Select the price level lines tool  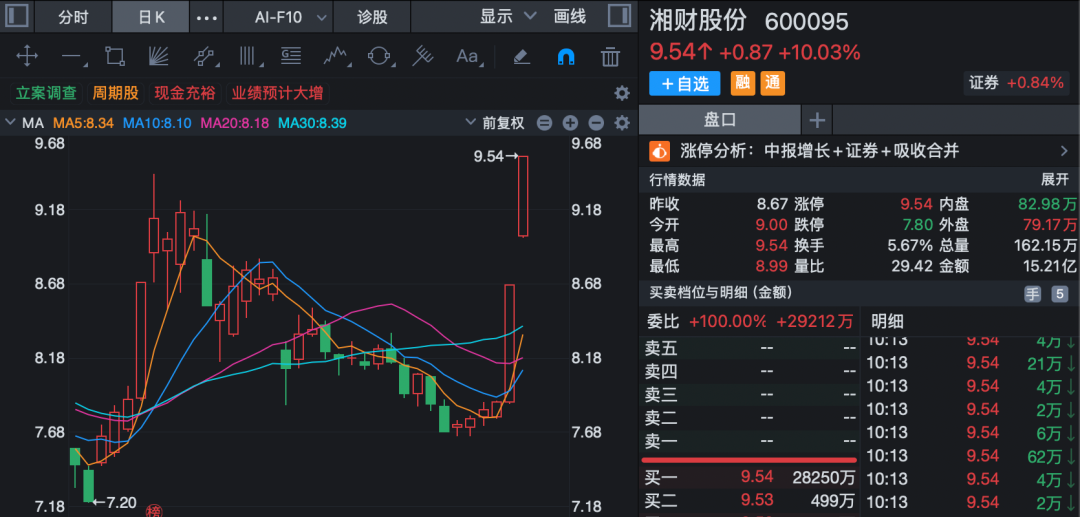pyautogui.click(x=291, y=56)
